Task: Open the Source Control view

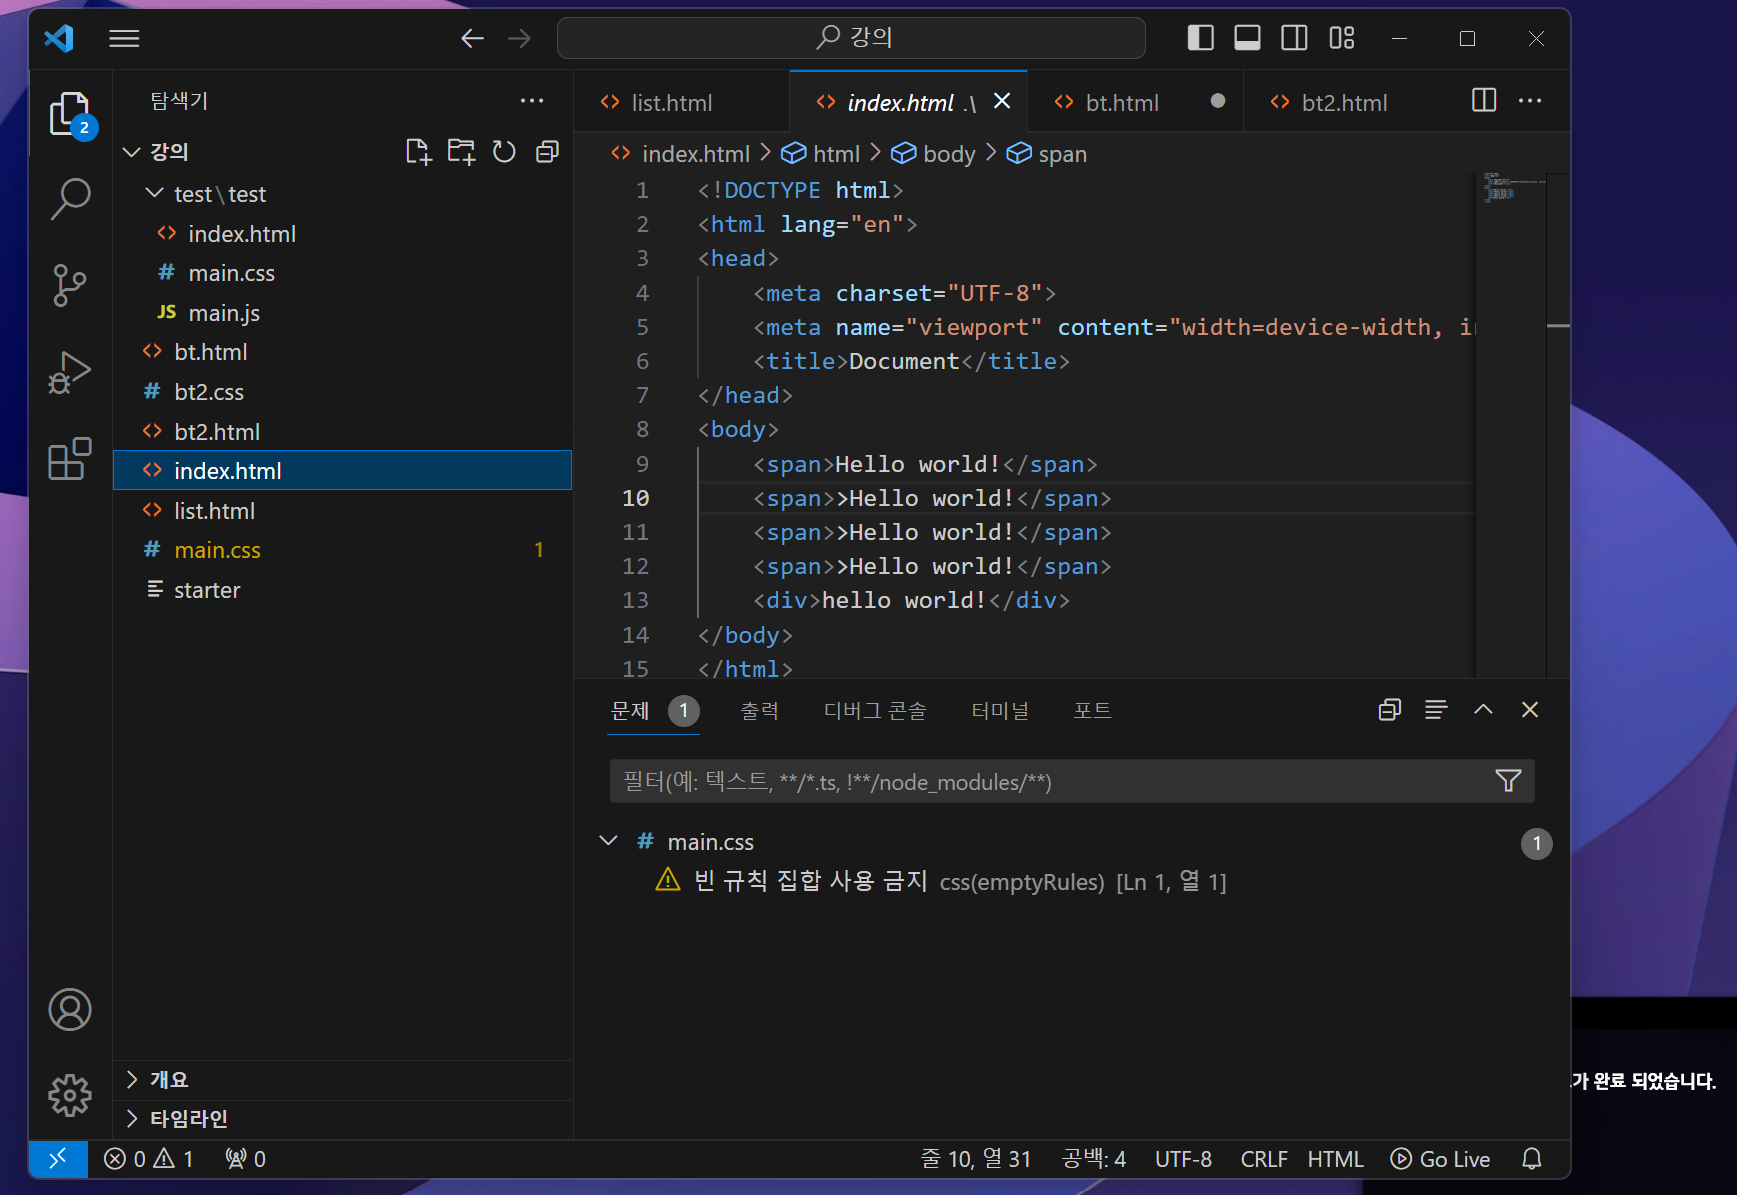Action: (70, 285)
